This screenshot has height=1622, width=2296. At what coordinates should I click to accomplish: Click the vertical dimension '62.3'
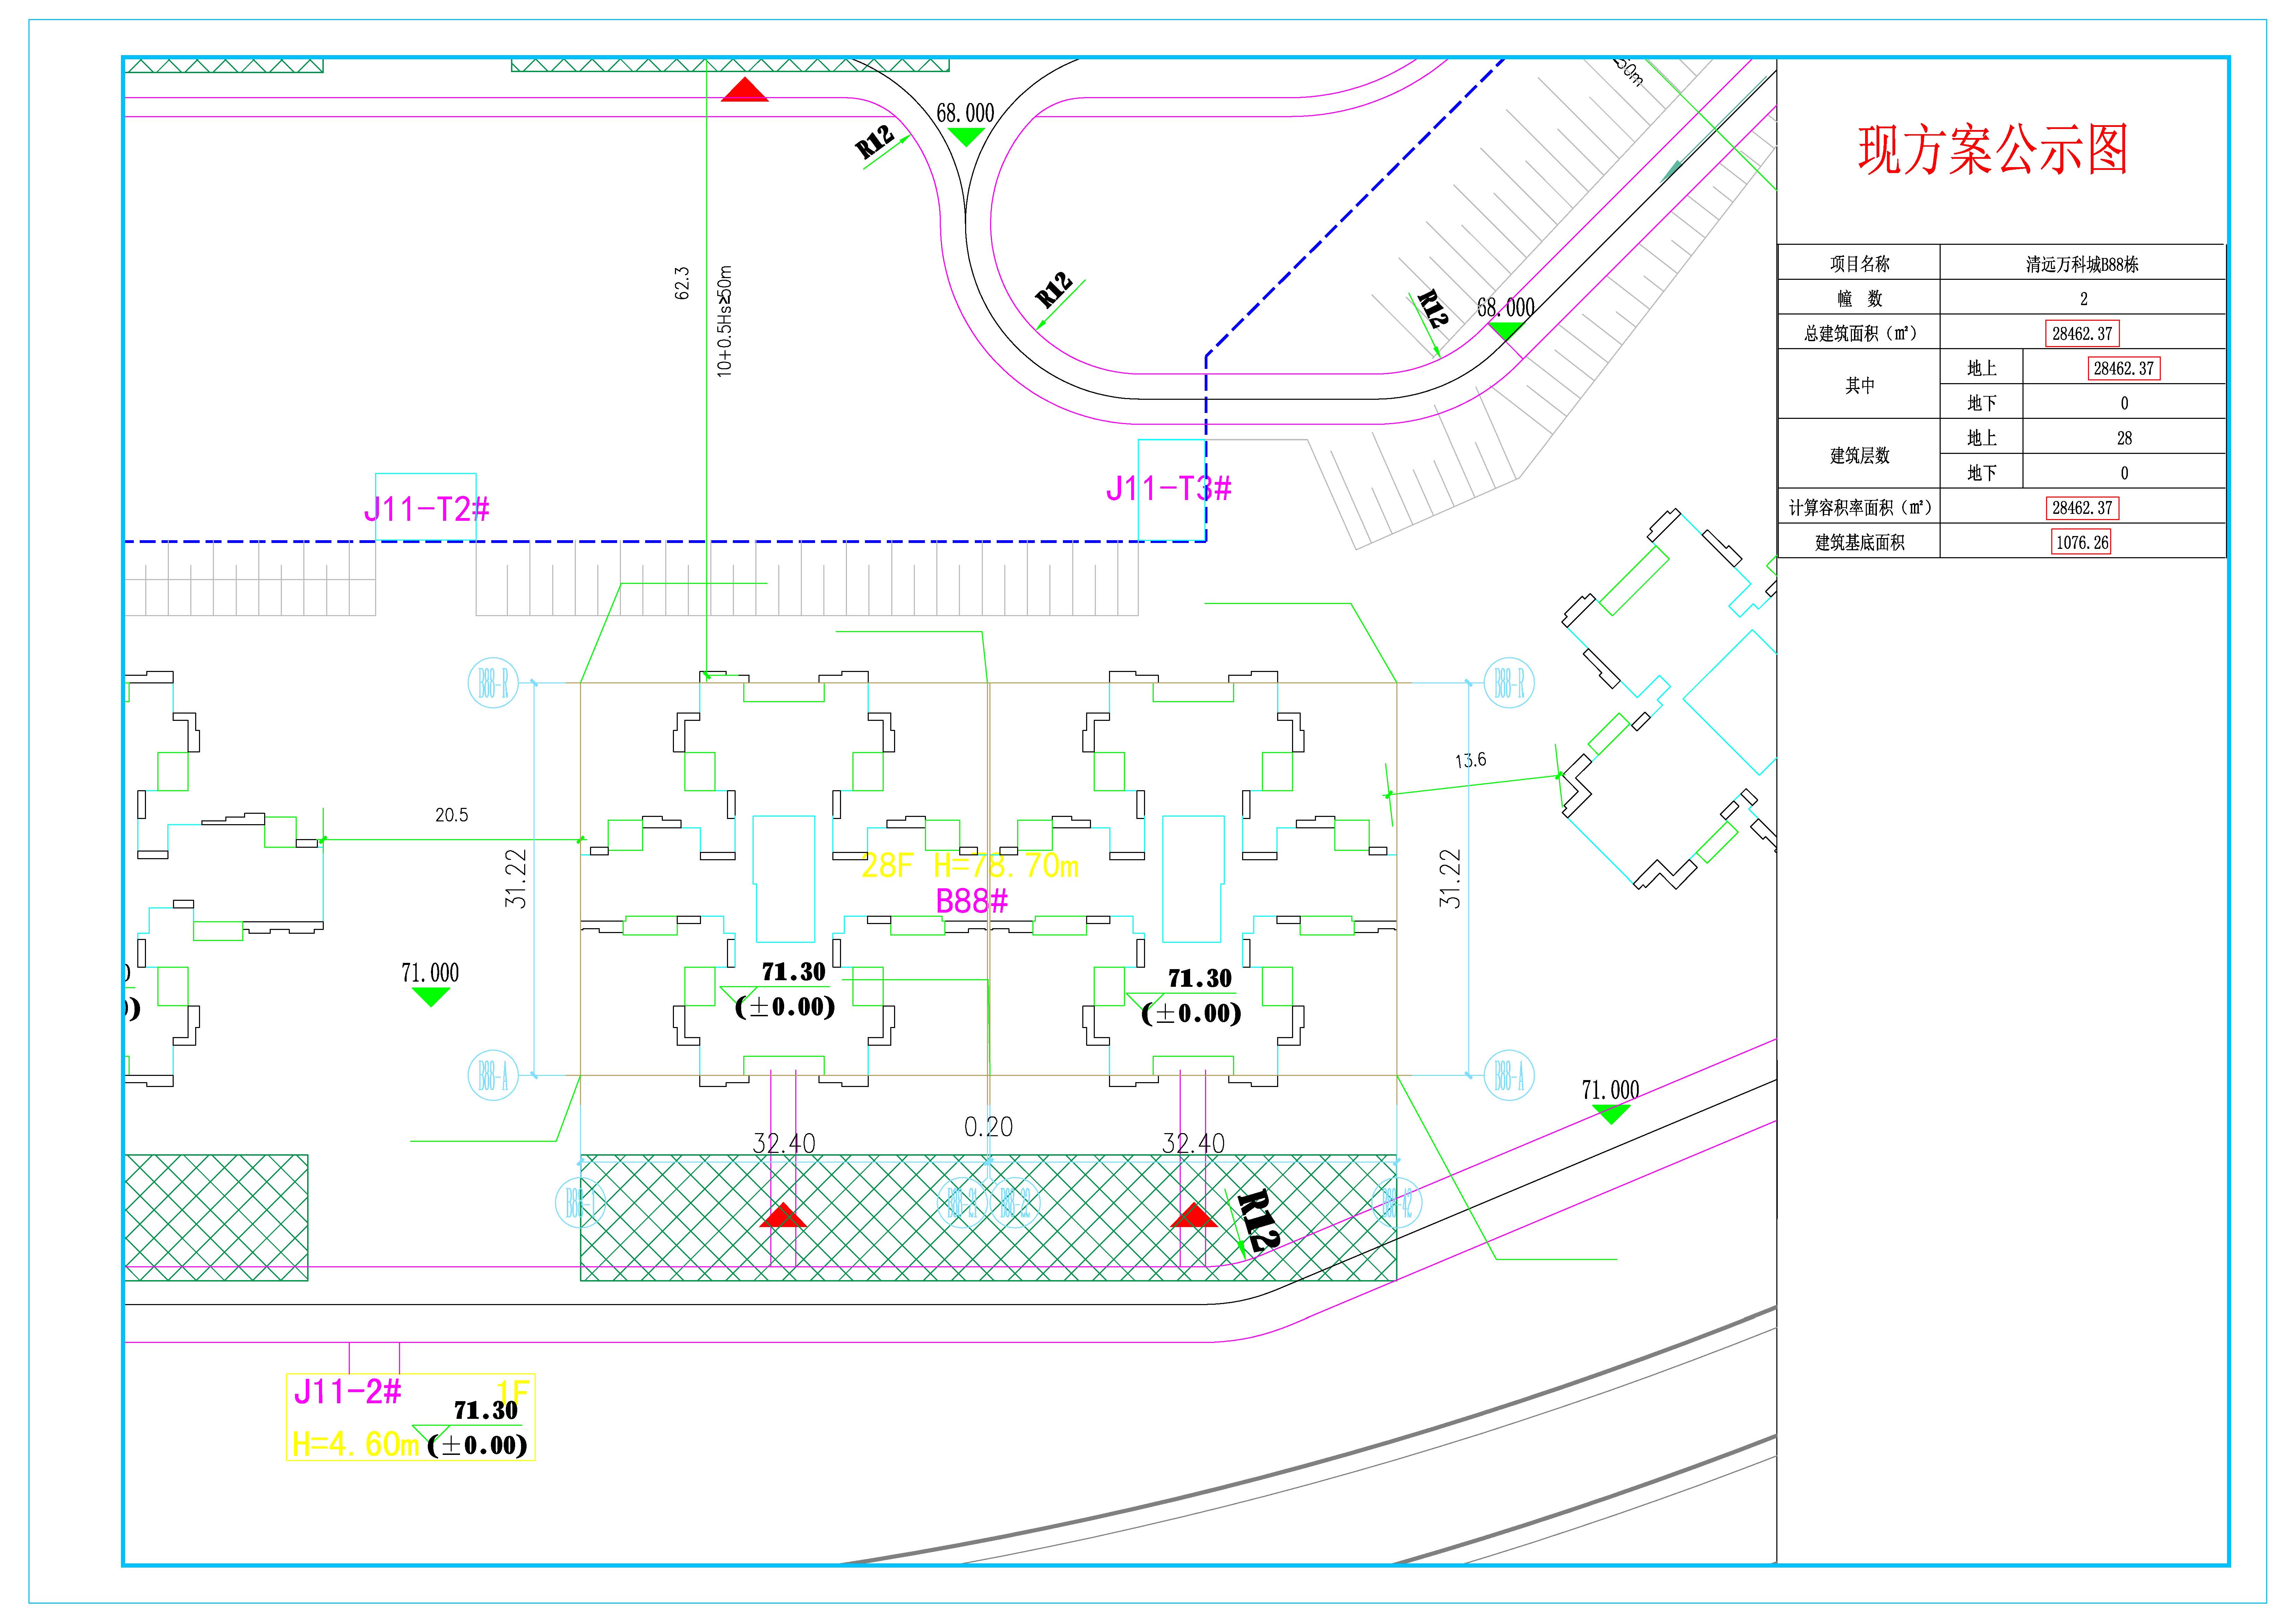[x=682, y=283]
